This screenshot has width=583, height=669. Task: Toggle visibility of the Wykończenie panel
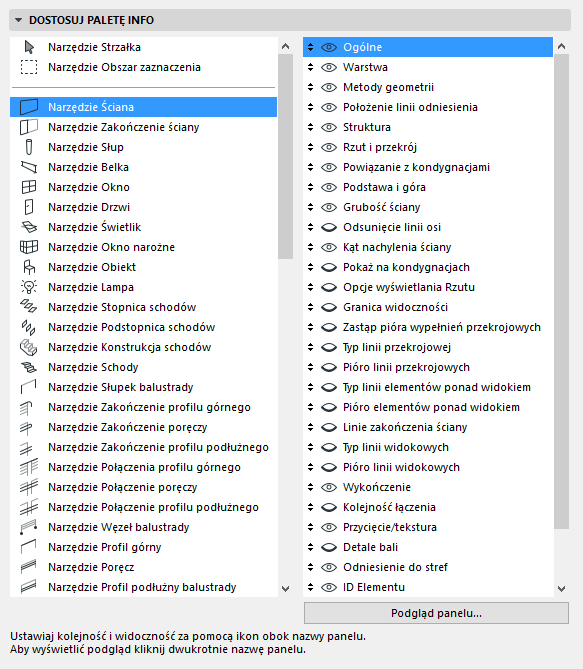click(329, 487)
